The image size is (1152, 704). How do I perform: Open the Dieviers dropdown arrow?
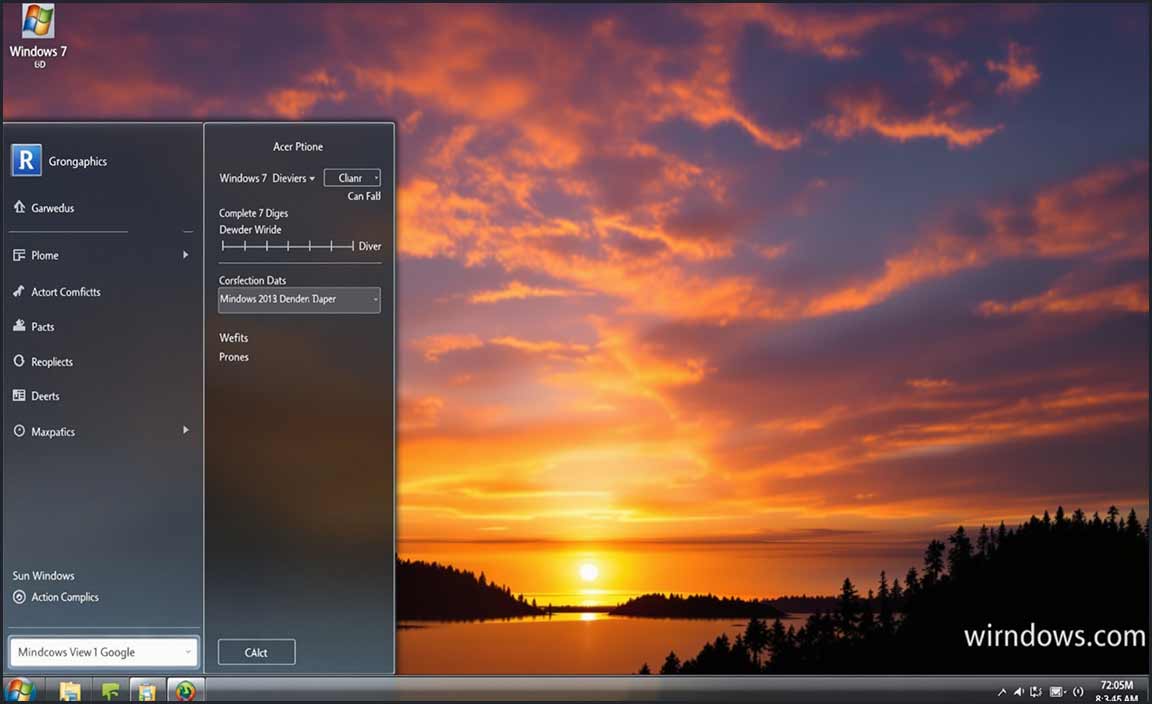click(x=312, y=179)
